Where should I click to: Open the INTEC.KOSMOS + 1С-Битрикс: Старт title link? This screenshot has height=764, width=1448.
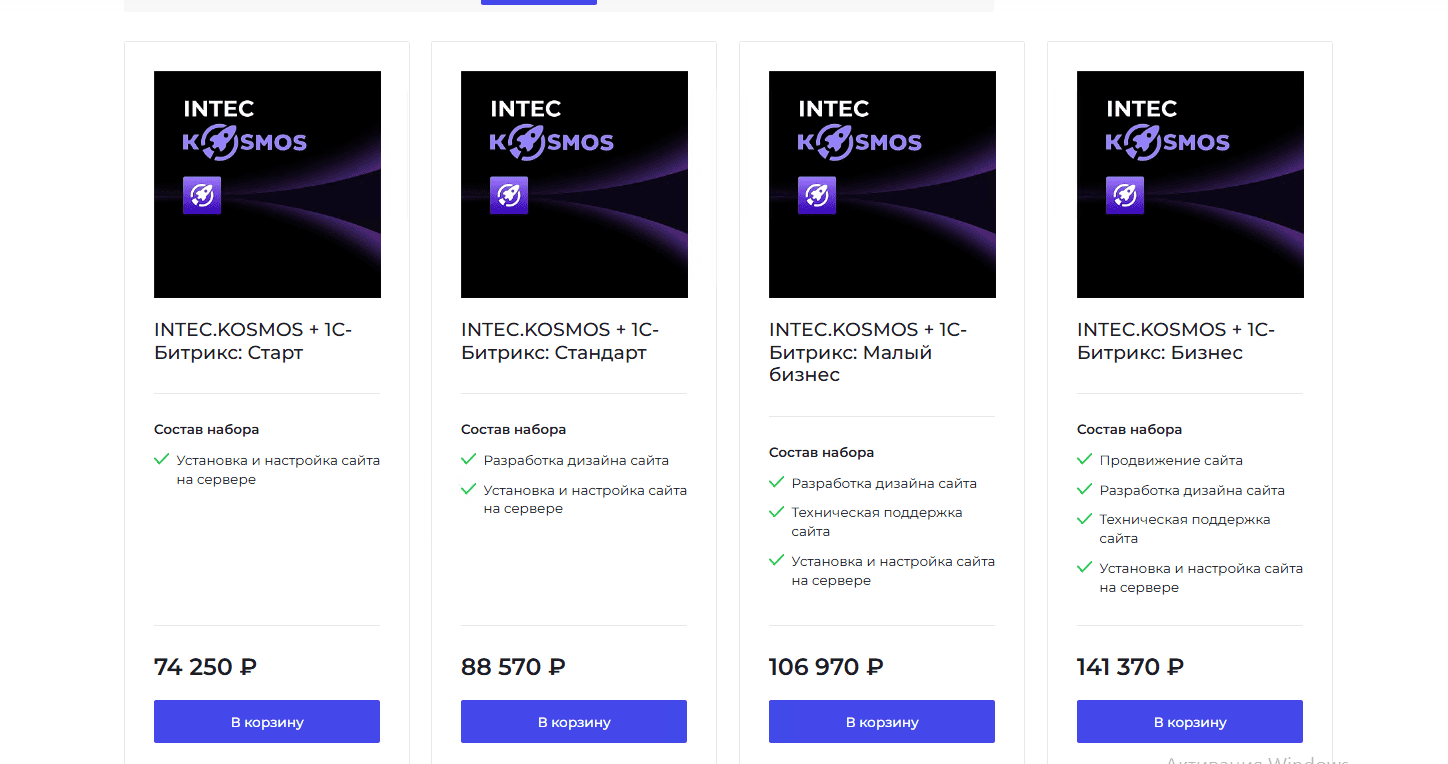point(253,341)
